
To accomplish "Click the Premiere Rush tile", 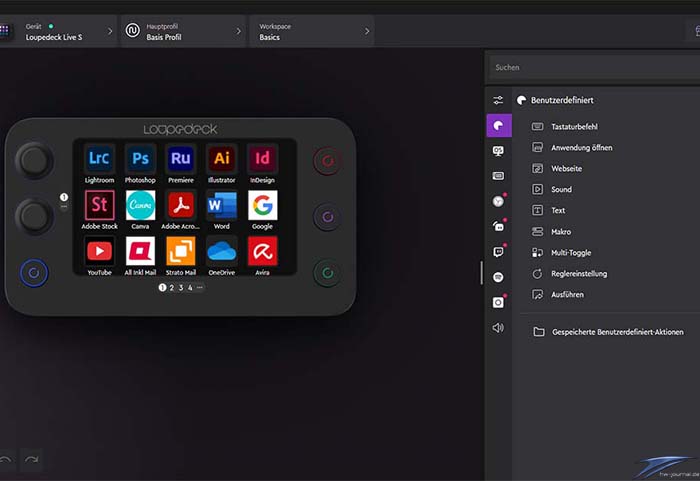I will [181, 159].
